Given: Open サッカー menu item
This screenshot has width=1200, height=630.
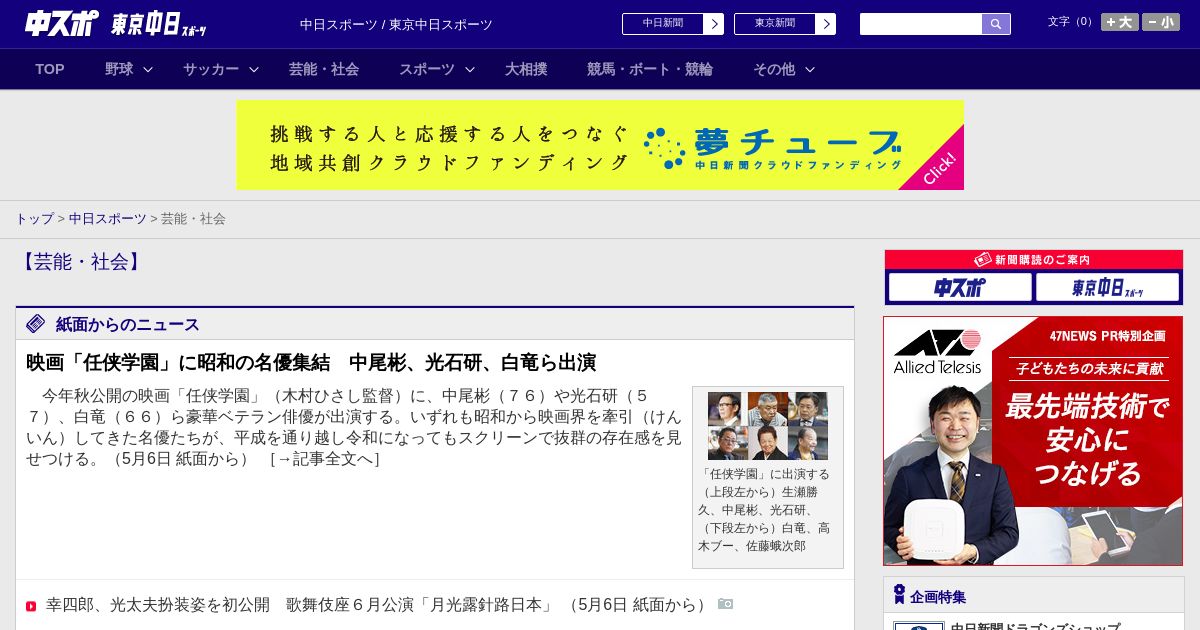Looking at the screenshot, I should (211, 69).
